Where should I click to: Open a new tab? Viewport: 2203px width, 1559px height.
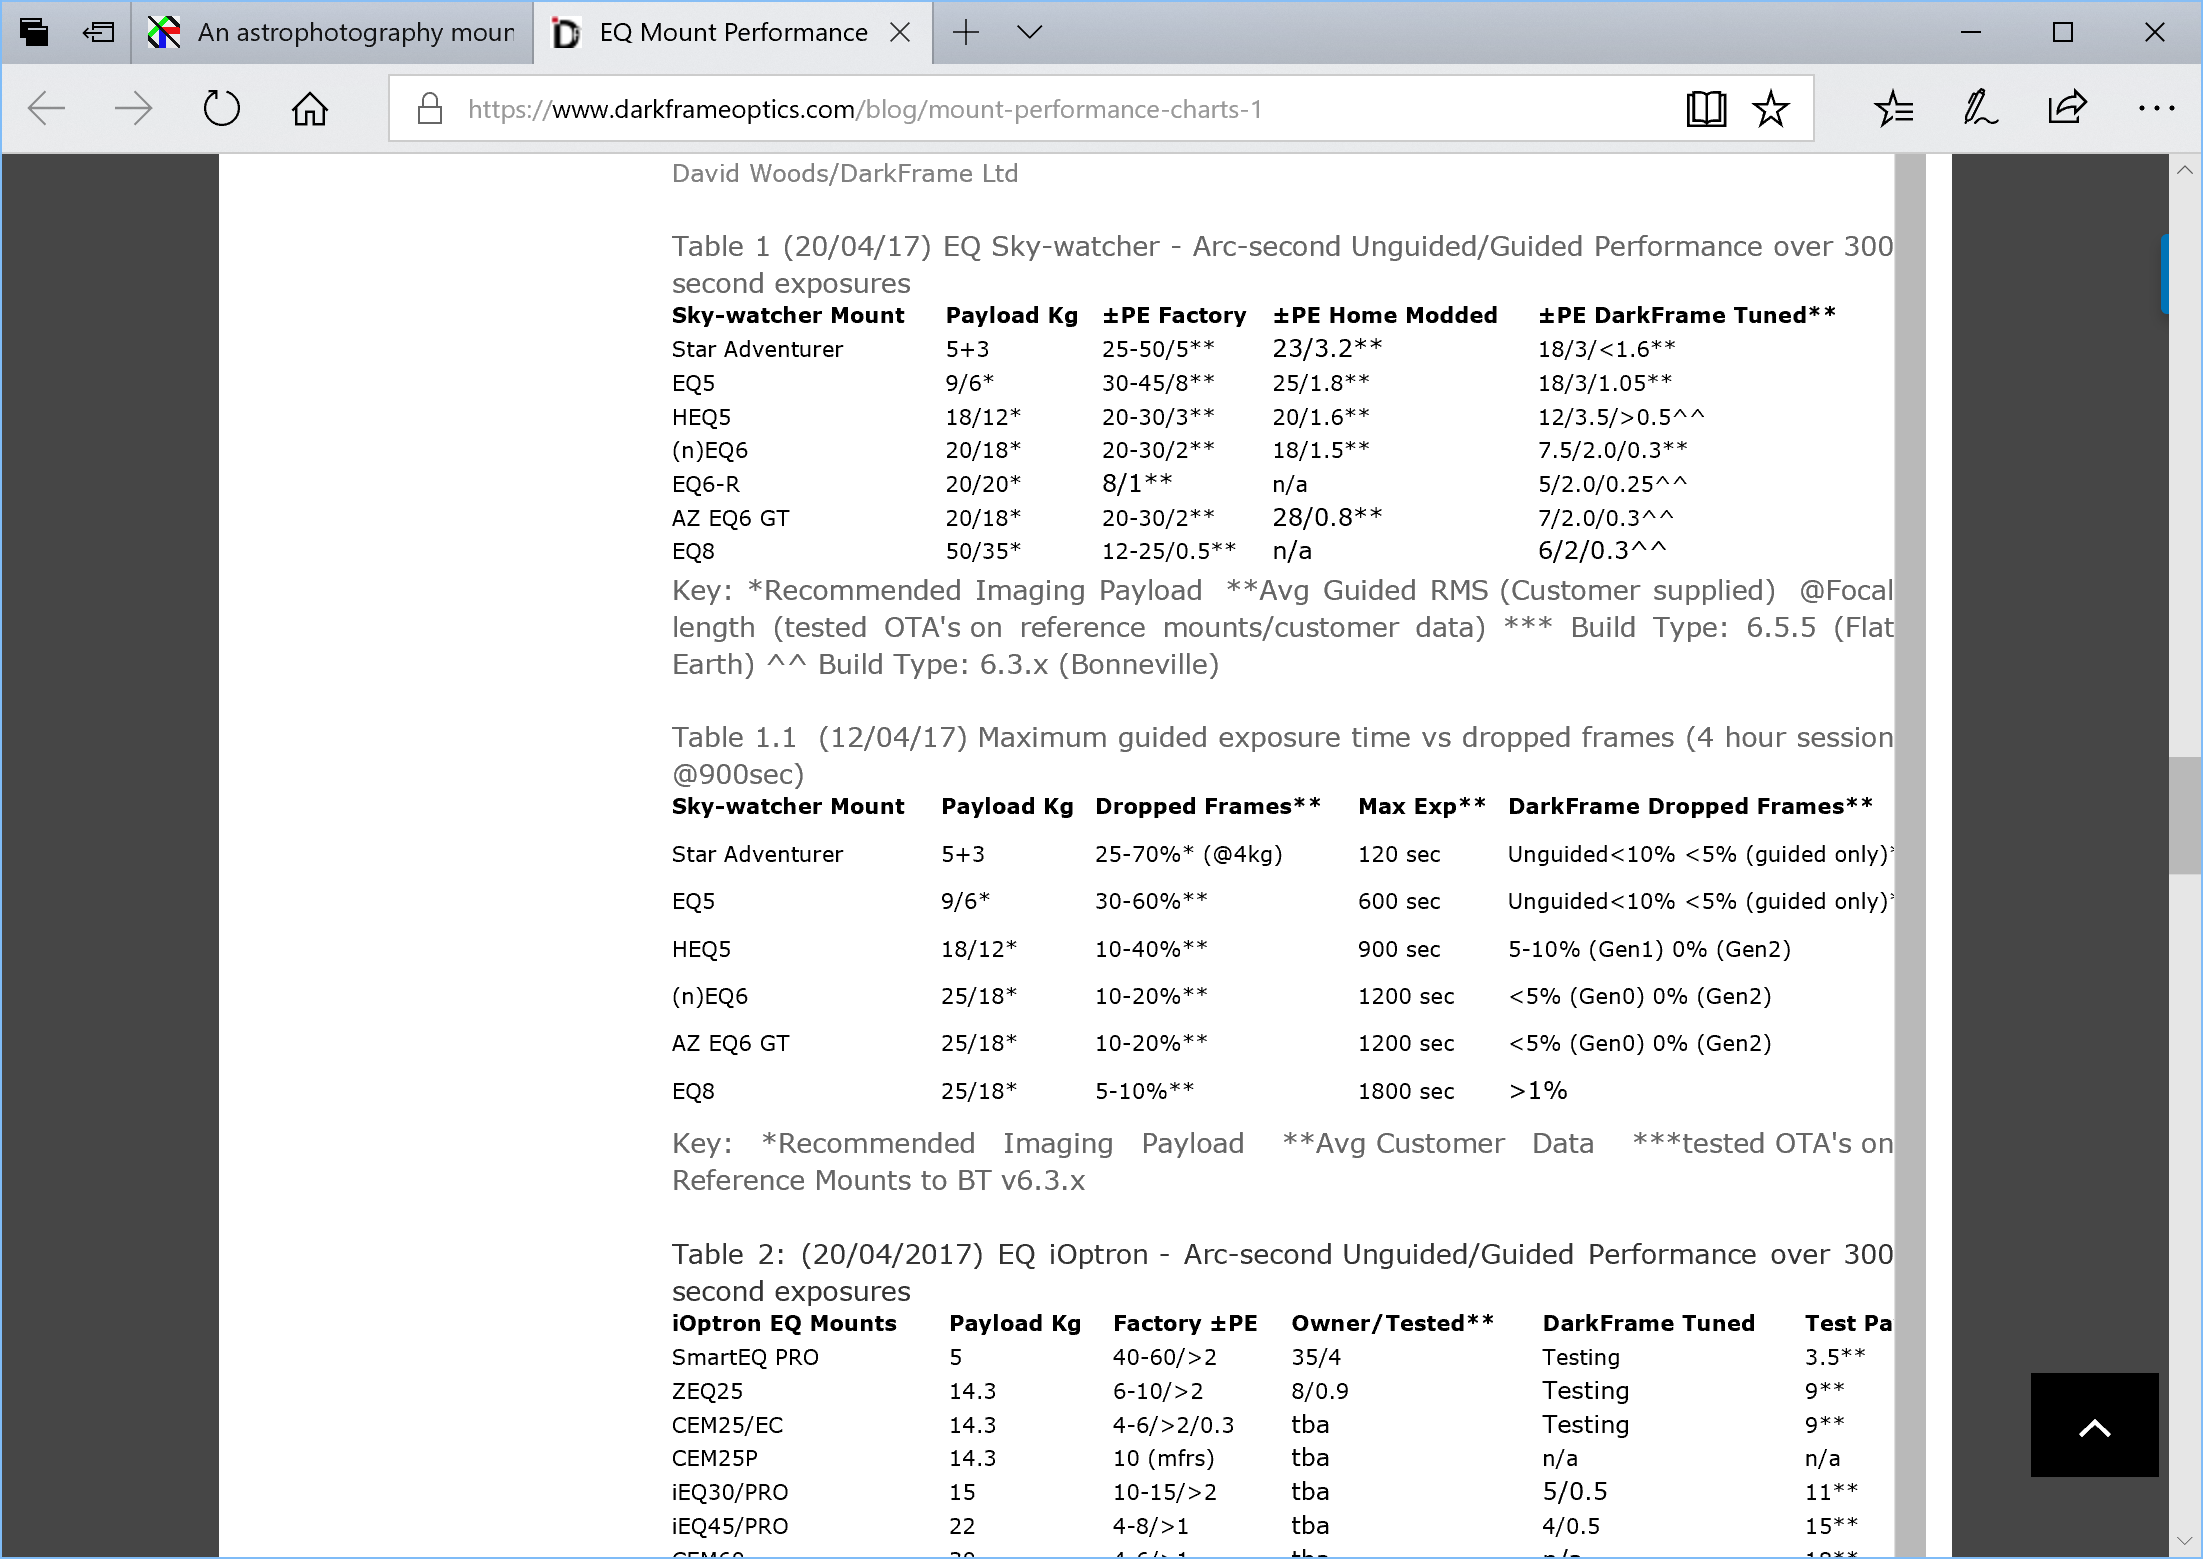(966, 32)
